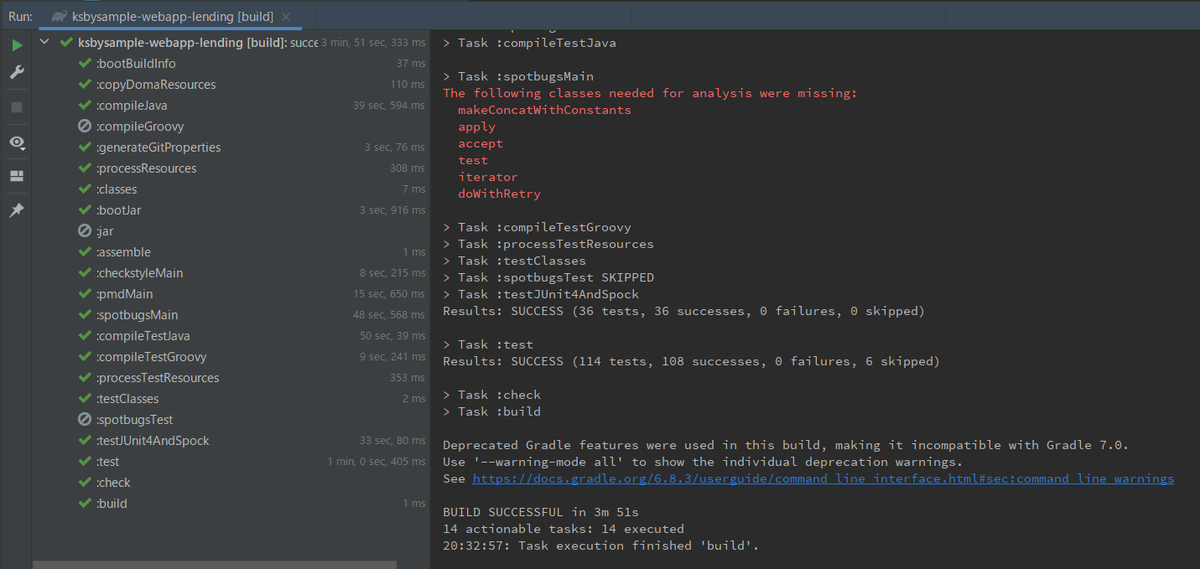The image size is (1200, 569).
Task: Select the :assemble task row
Action: (x=233, y=252)
